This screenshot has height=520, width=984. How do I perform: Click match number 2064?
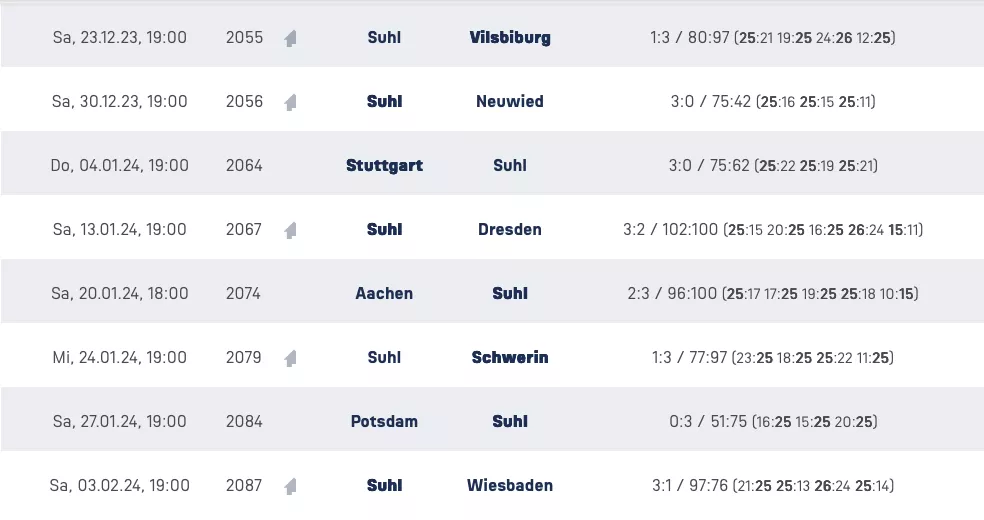(x=244, y=166)
